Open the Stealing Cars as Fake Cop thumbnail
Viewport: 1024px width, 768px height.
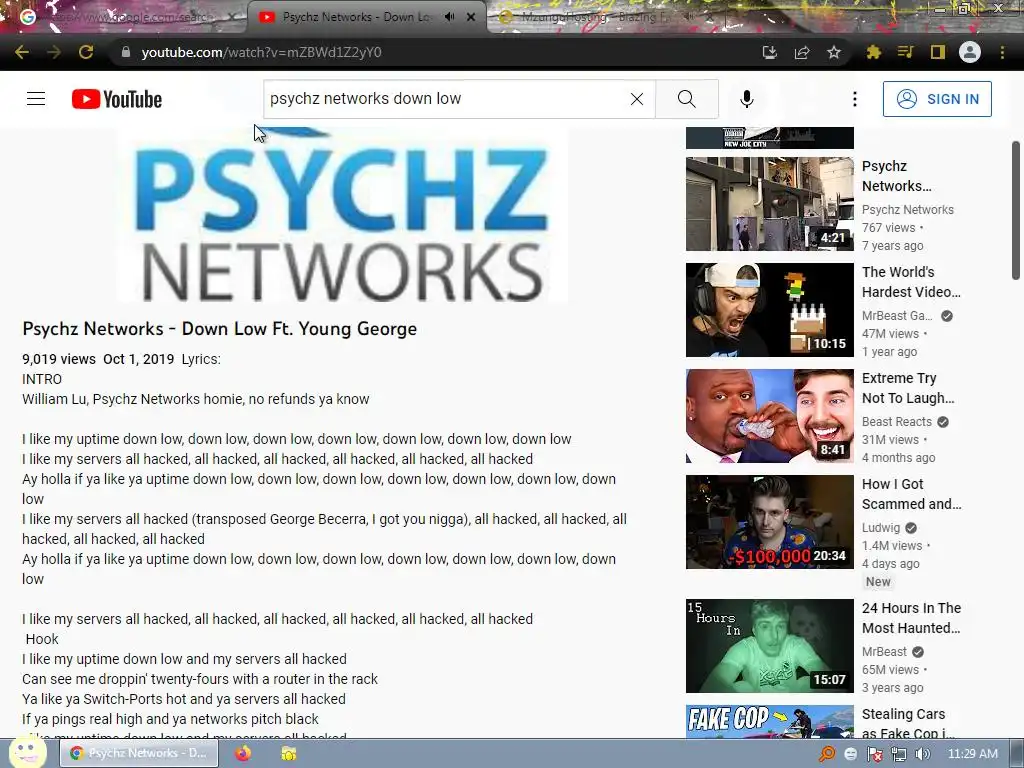769,721
